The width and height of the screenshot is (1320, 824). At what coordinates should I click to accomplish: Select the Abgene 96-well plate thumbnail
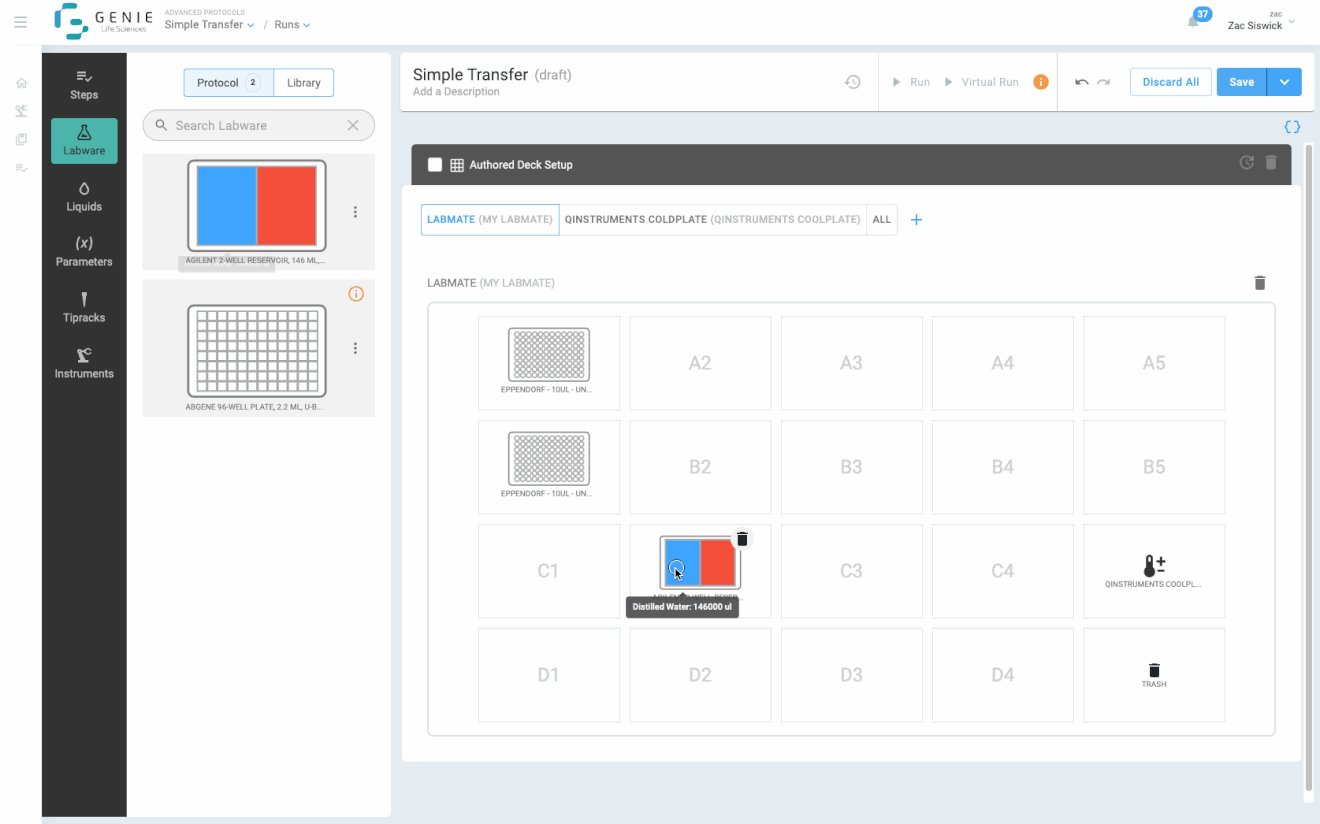pos(257,351)
